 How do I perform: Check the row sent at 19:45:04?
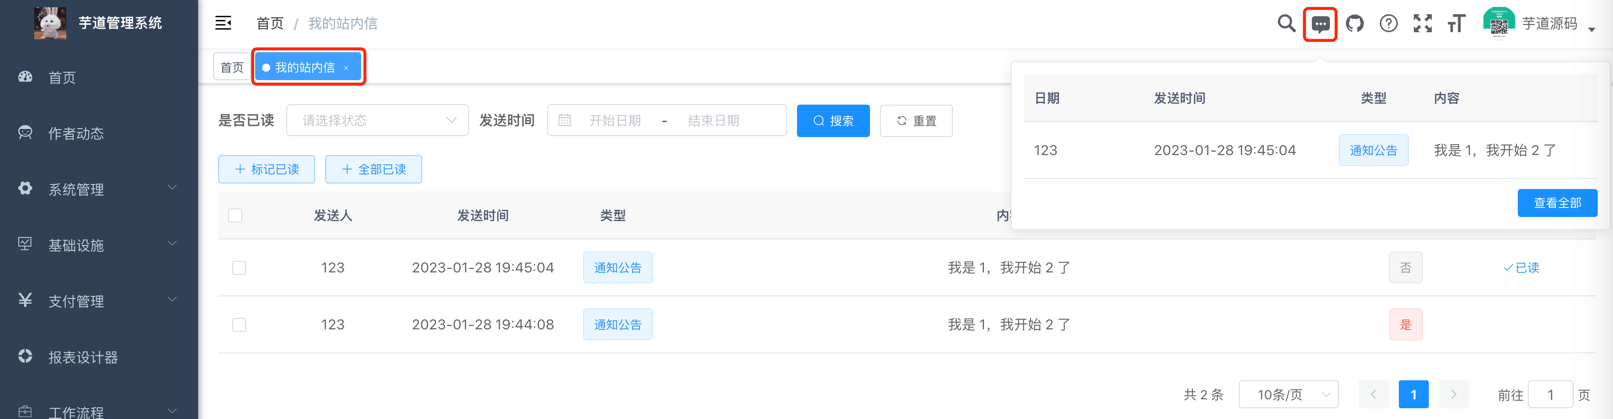(239, 268)
